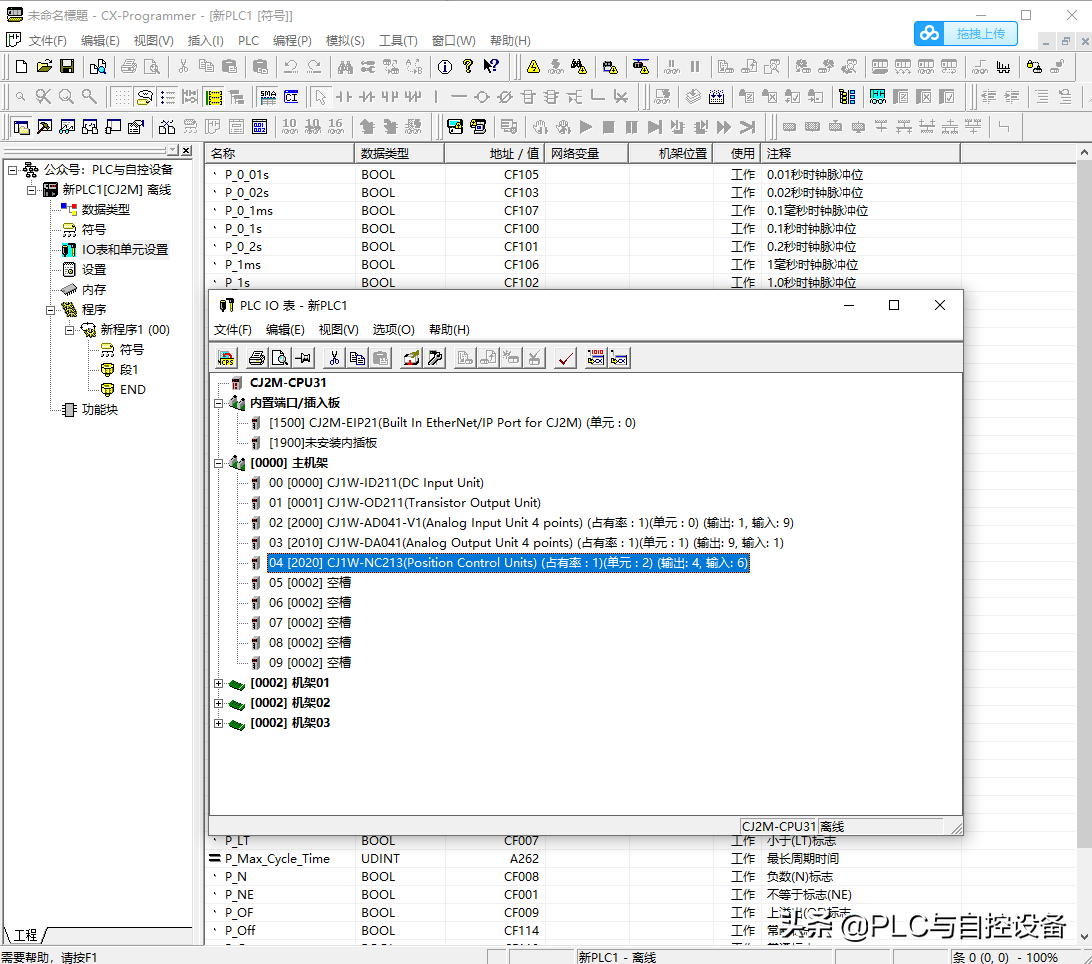Click the Open folder icon

coord(44,67)
